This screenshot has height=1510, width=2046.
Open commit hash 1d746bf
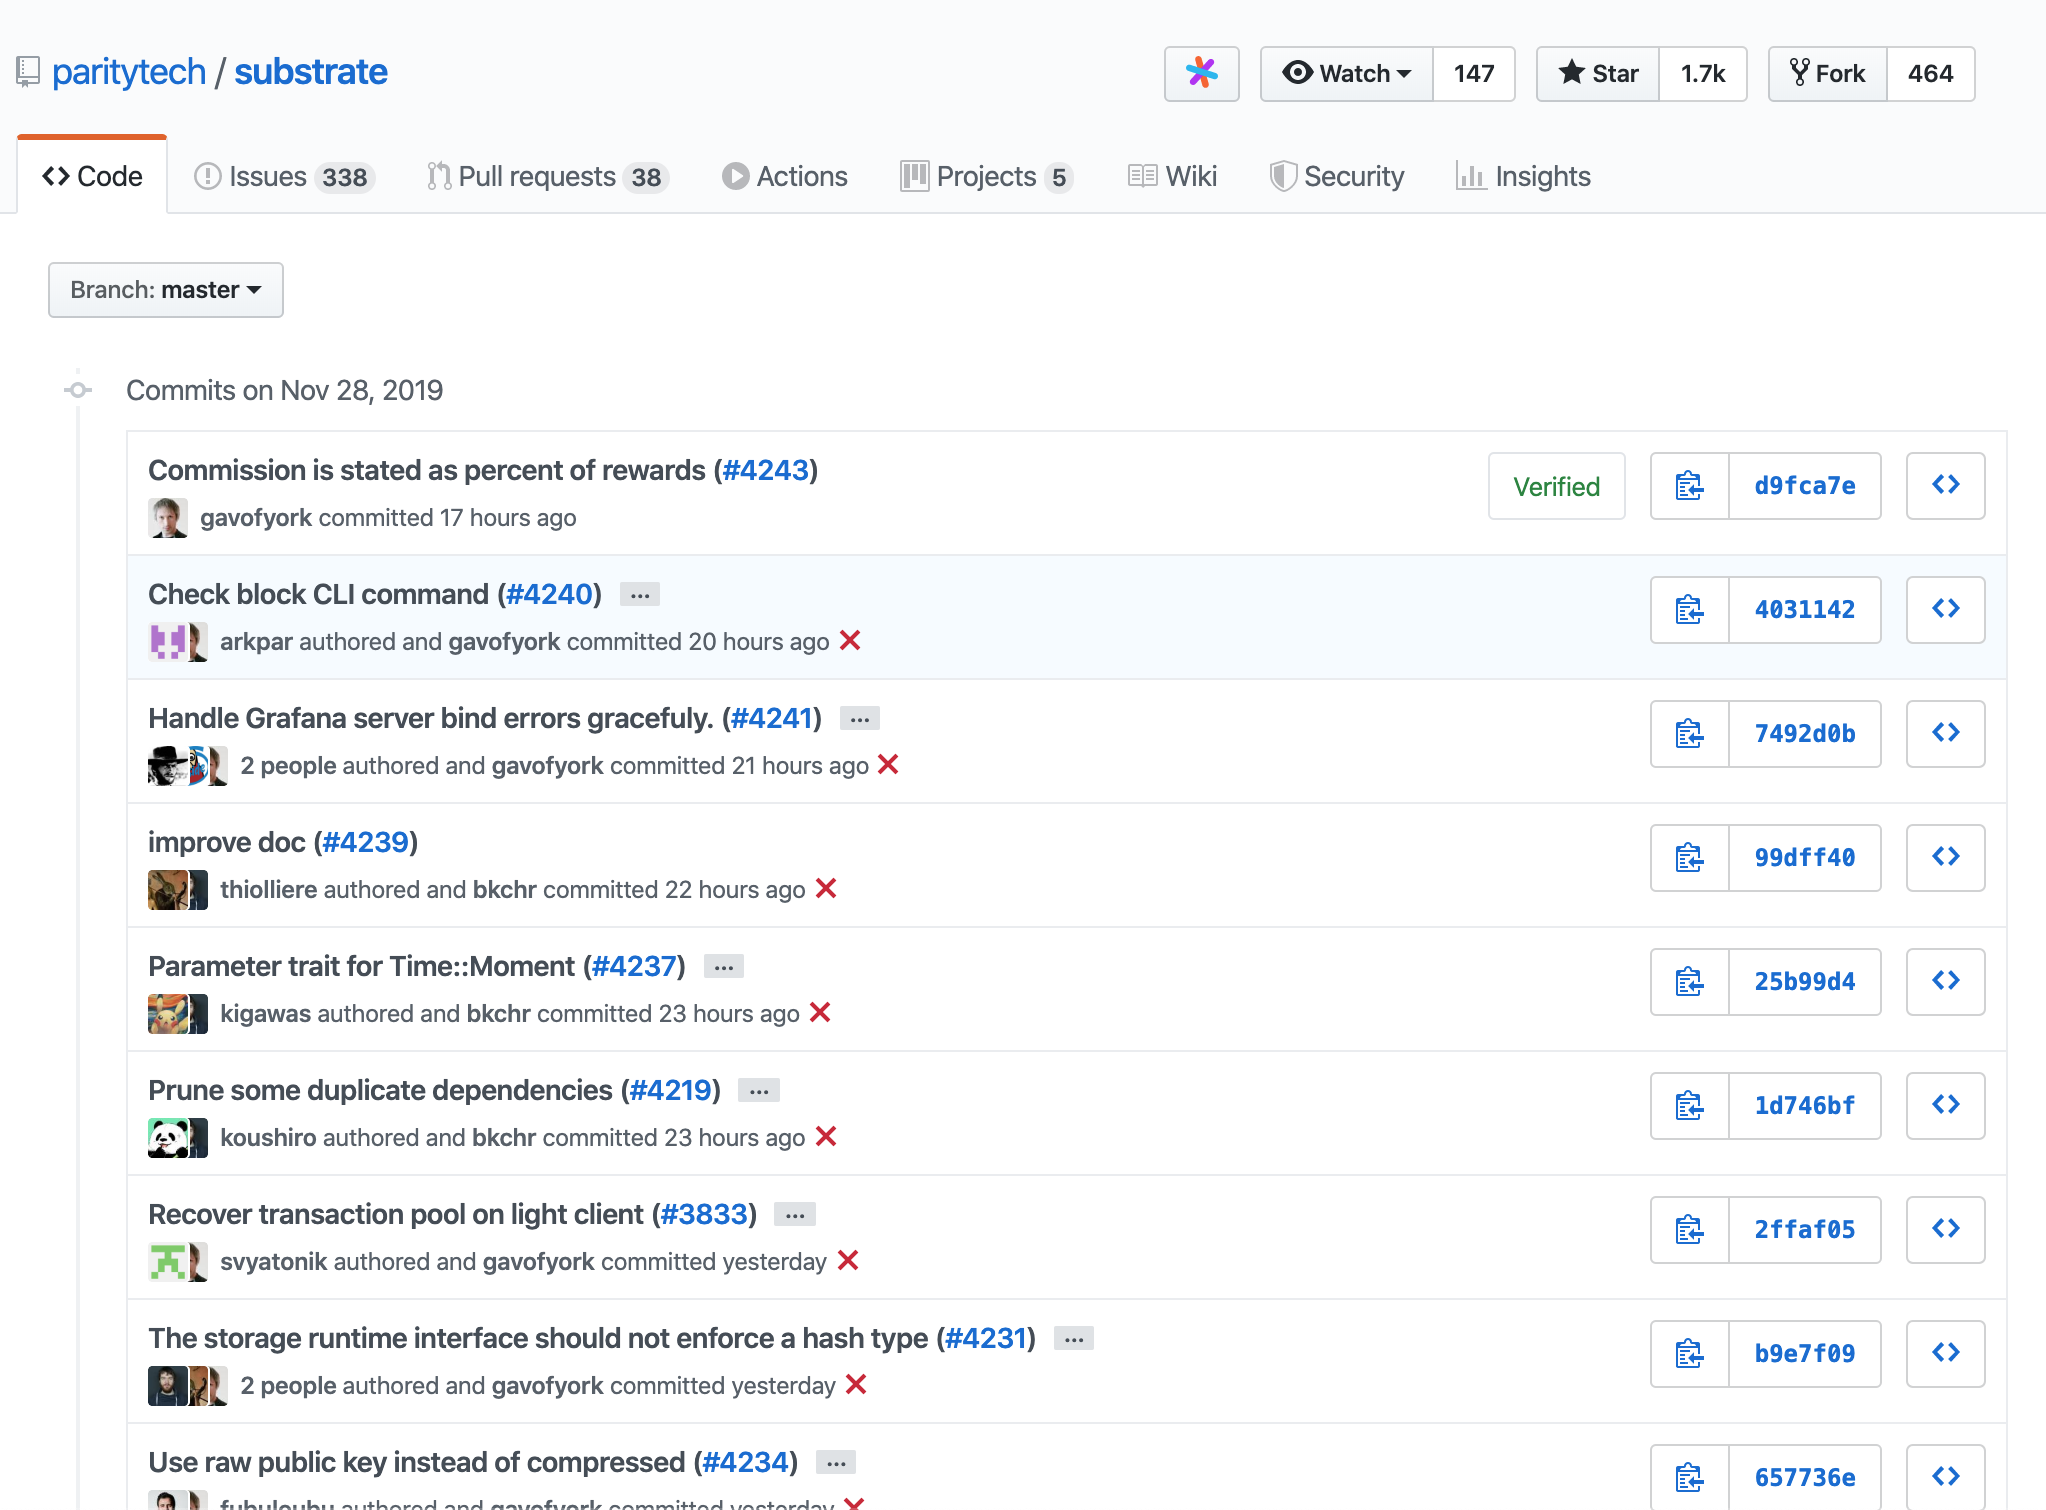[1804, 1106]
